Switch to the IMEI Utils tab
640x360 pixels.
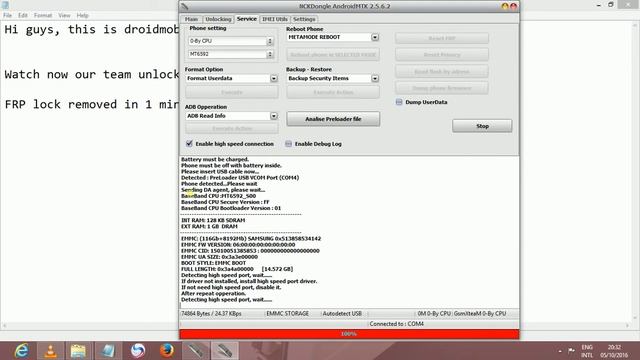click(x=275, y=19)
